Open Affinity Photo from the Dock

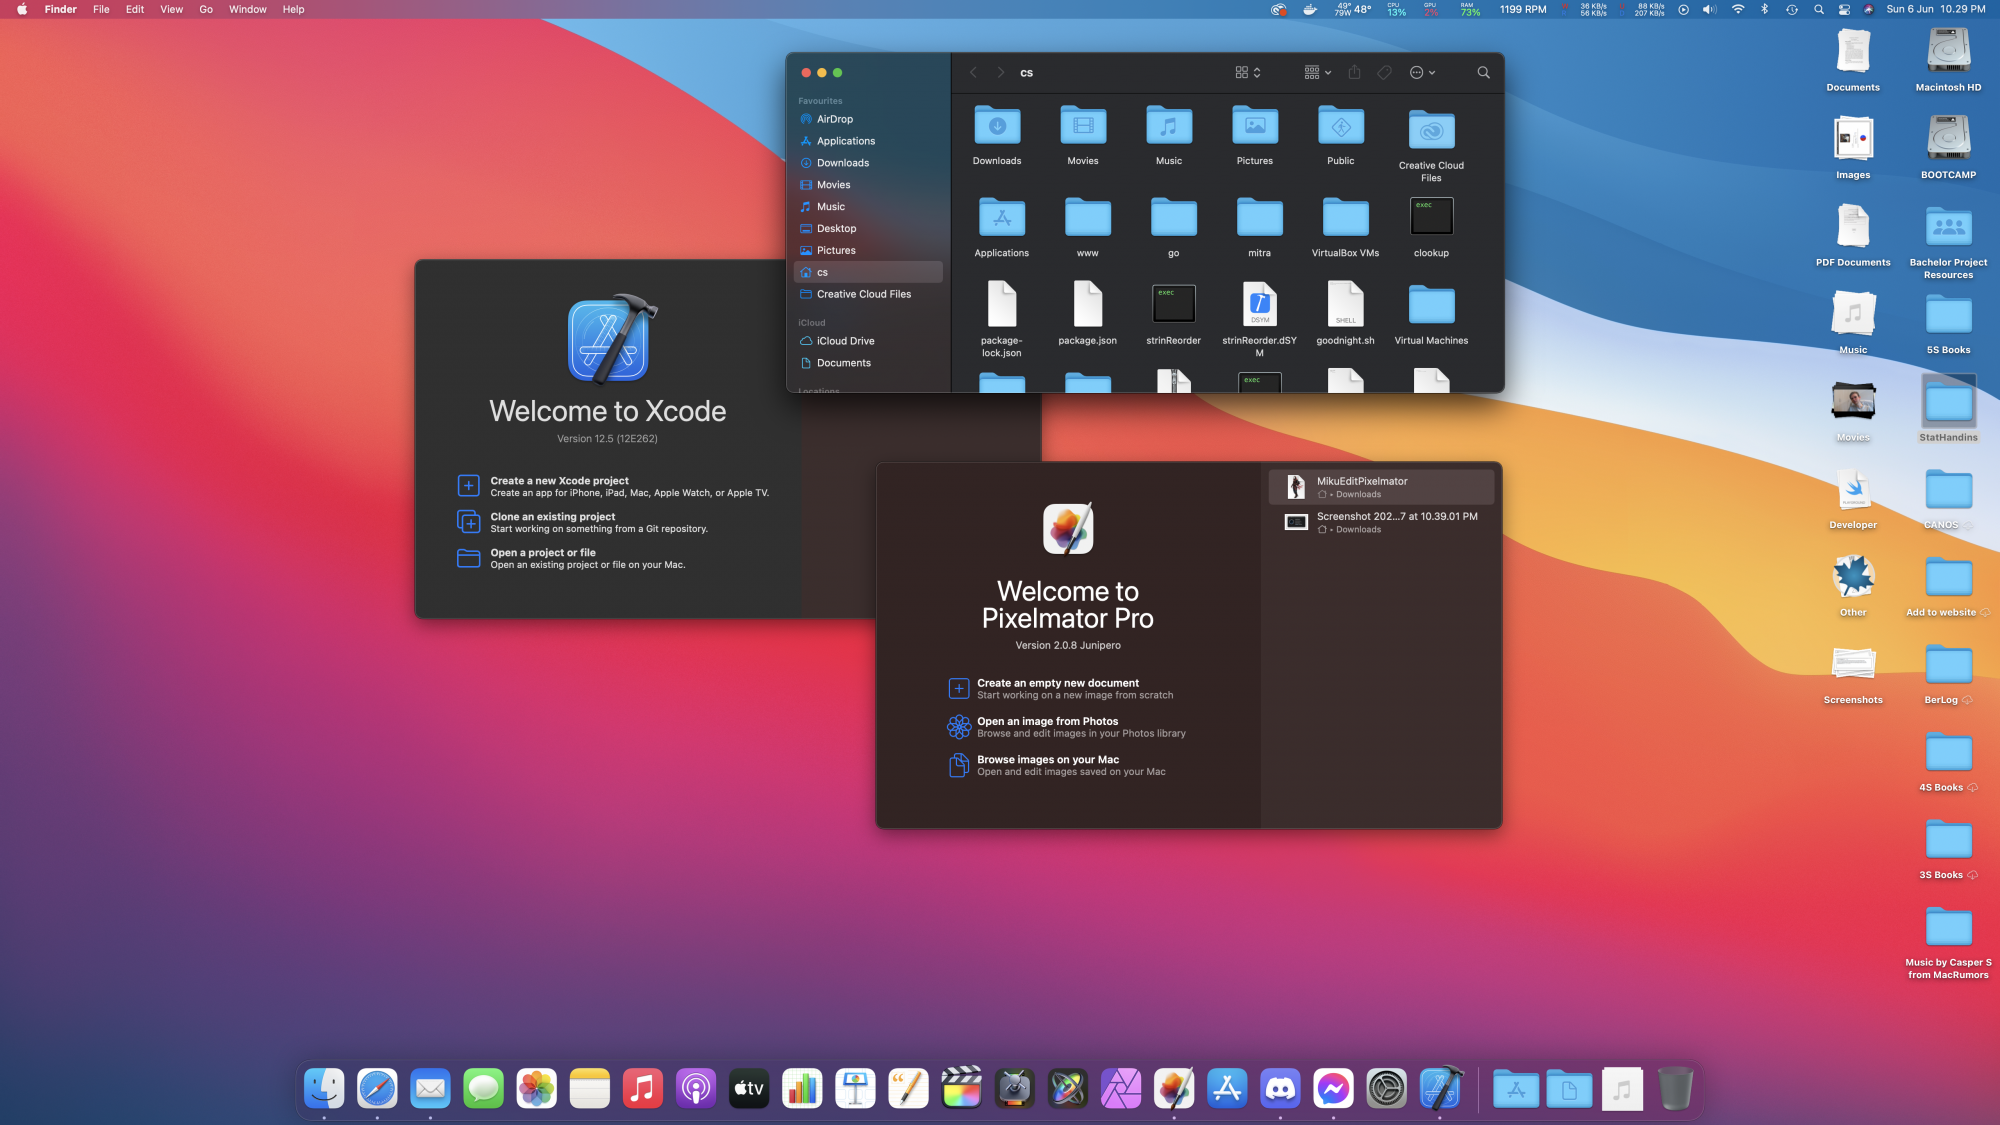[1121, 1088]
